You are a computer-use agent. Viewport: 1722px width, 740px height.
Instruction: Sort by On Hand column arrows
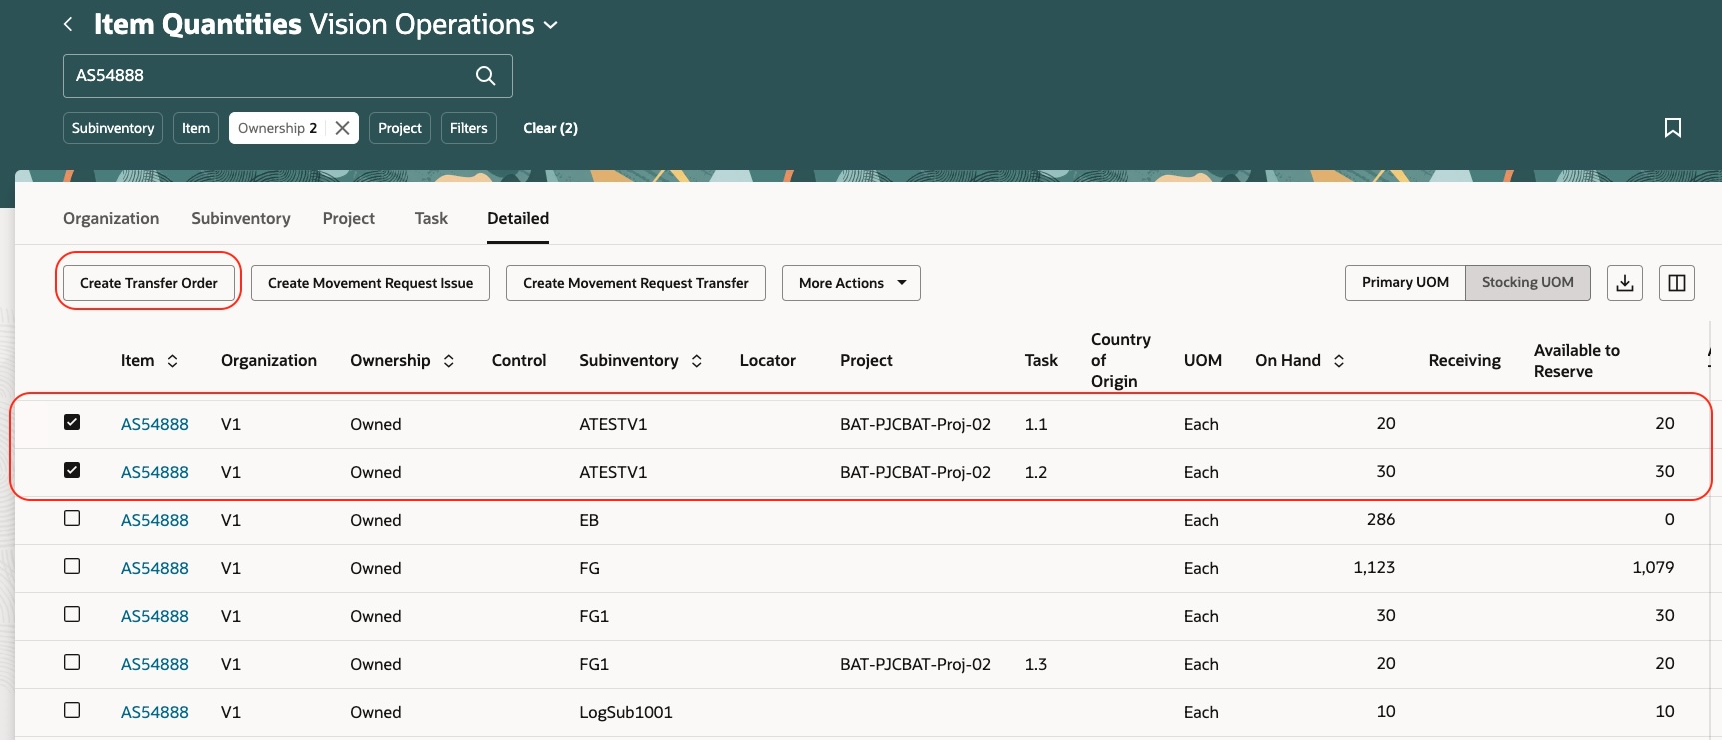[x=1339, y=361]
